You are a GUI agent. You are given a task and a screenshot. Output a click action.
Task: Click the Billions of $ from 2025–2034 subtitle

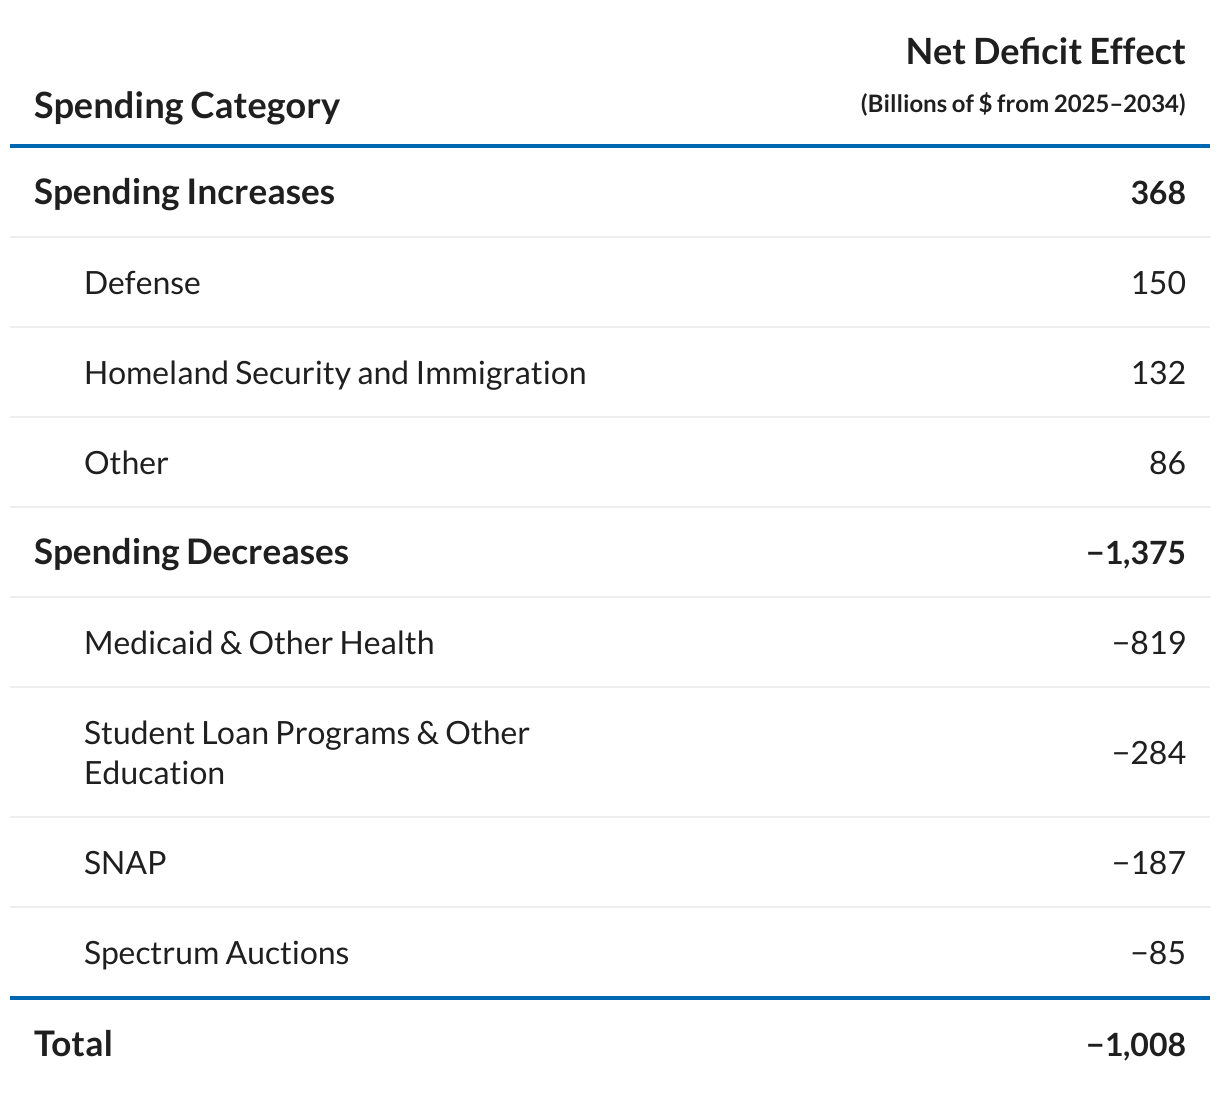coord(1022,104)
